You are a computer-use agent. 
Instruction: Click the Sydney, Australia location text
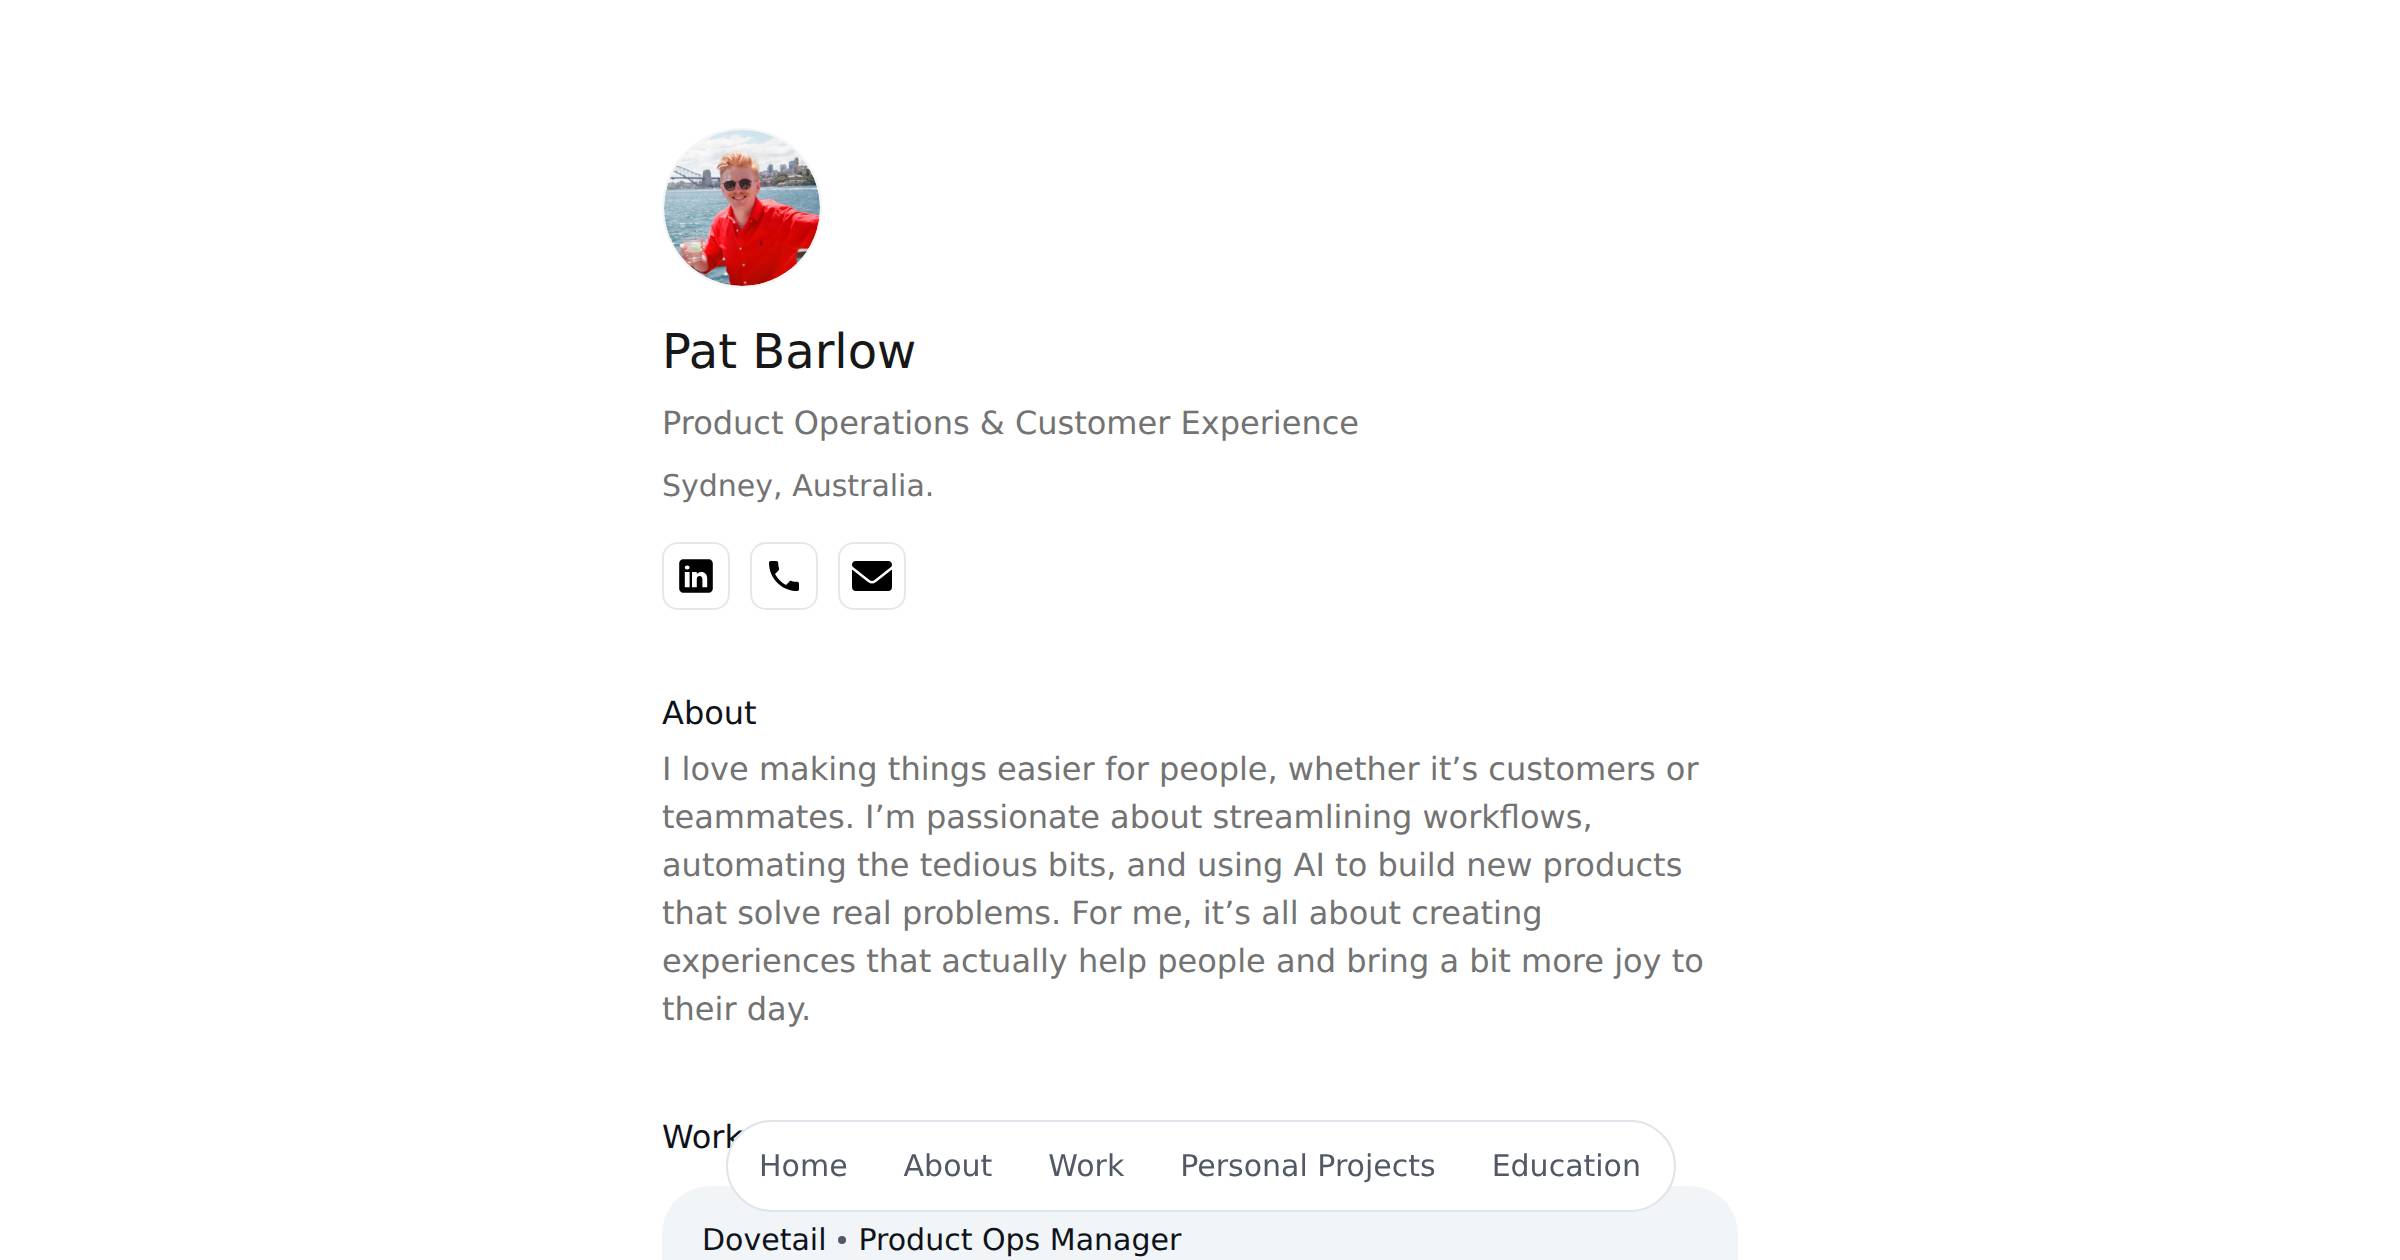click(797, 486)
